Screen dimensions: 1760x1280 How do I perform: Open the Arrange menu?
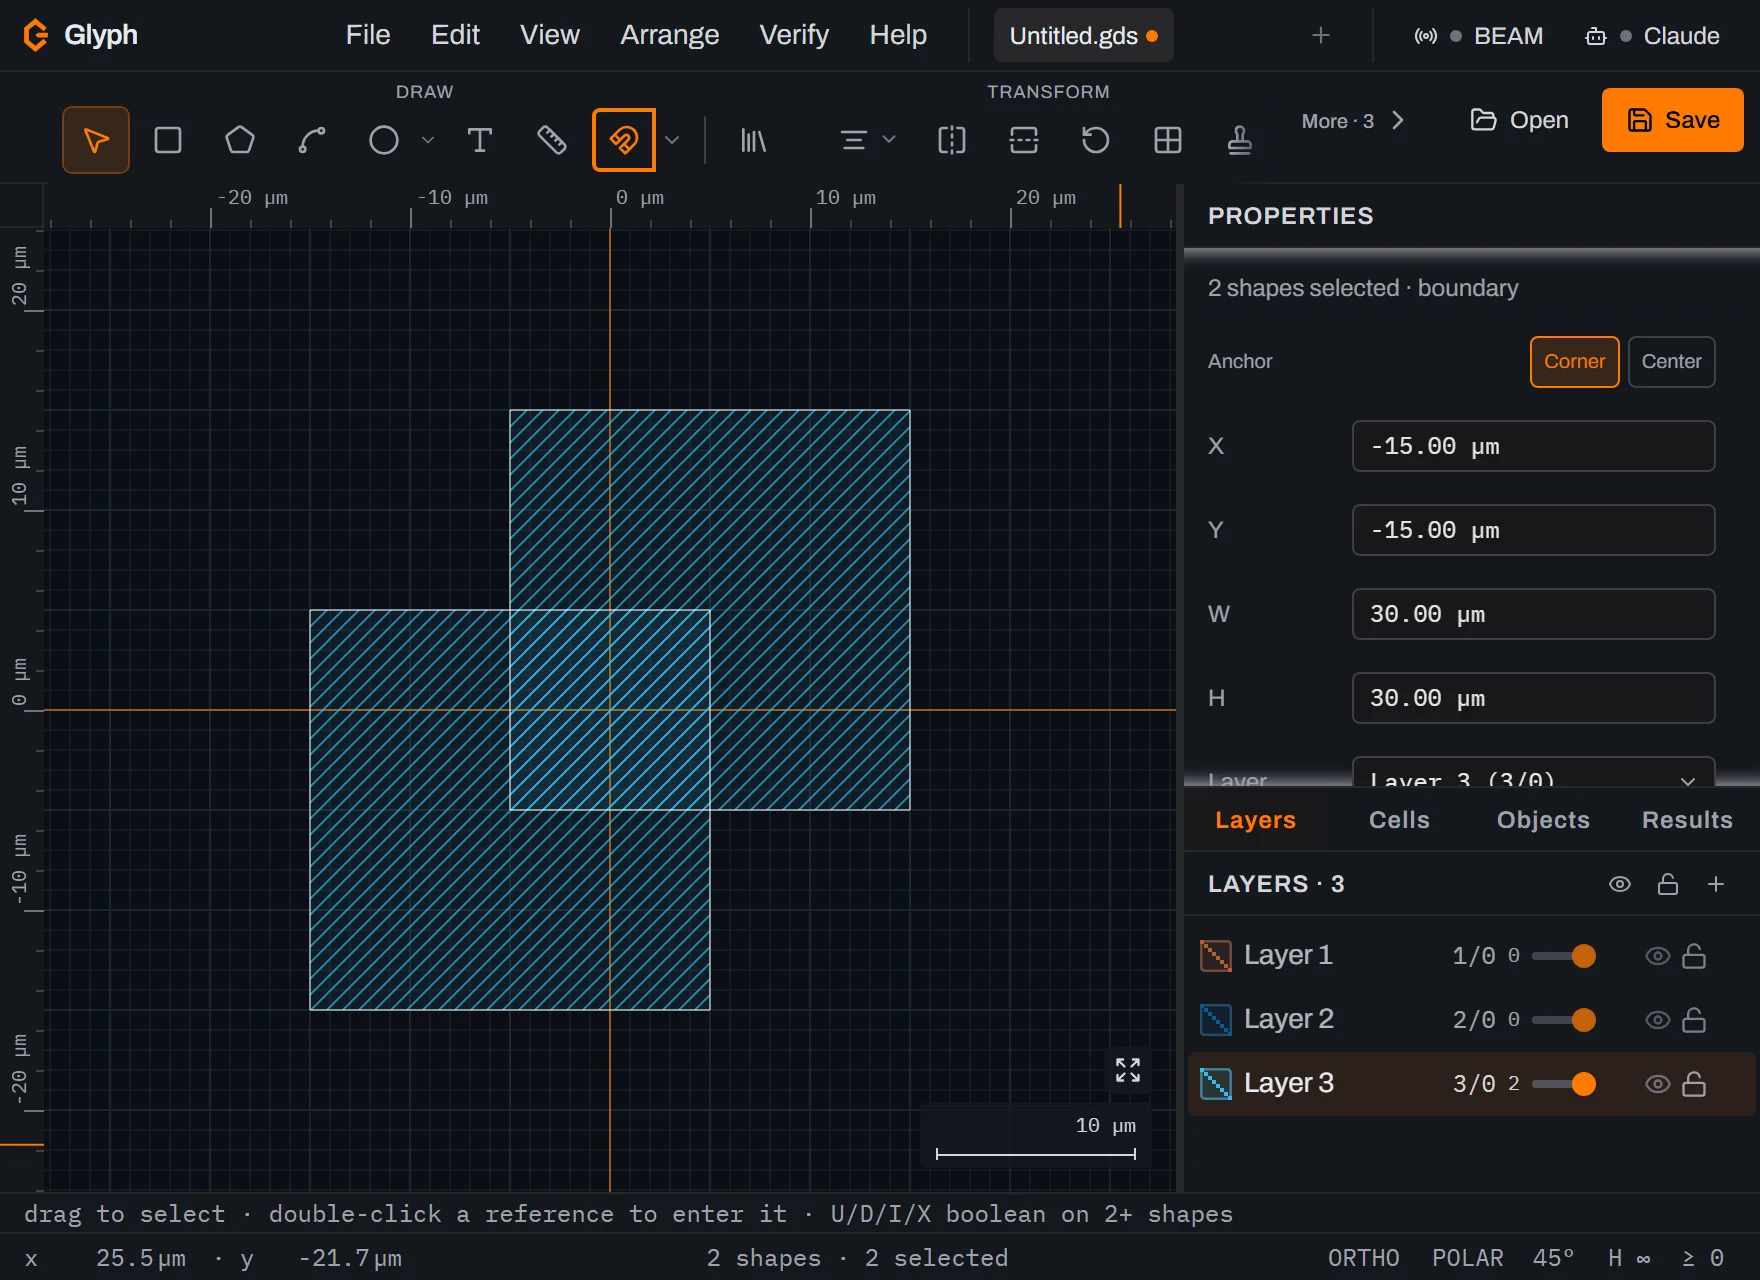click(x=670, y=35)
